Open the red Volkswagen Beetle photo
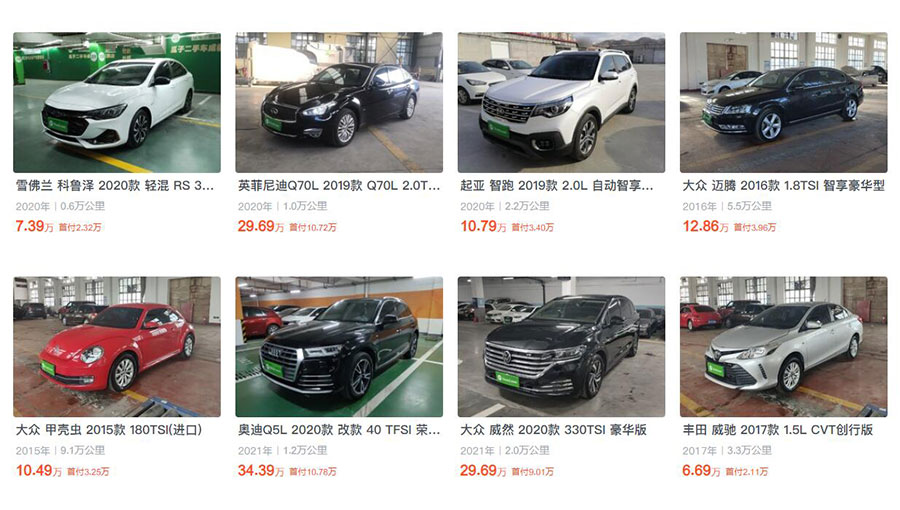Viewport: 900px width, 510px height. [x=117, y=347]
